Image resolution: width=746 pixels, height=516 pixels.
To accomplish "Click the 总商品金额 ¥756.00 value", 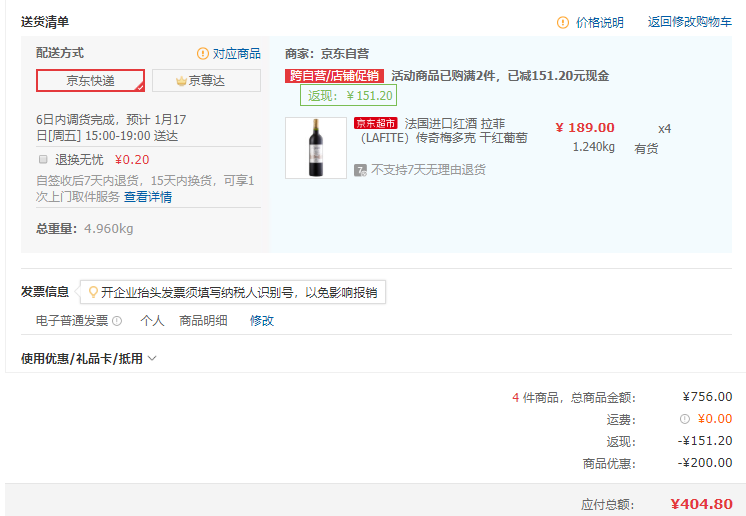I will click(707, 397).
